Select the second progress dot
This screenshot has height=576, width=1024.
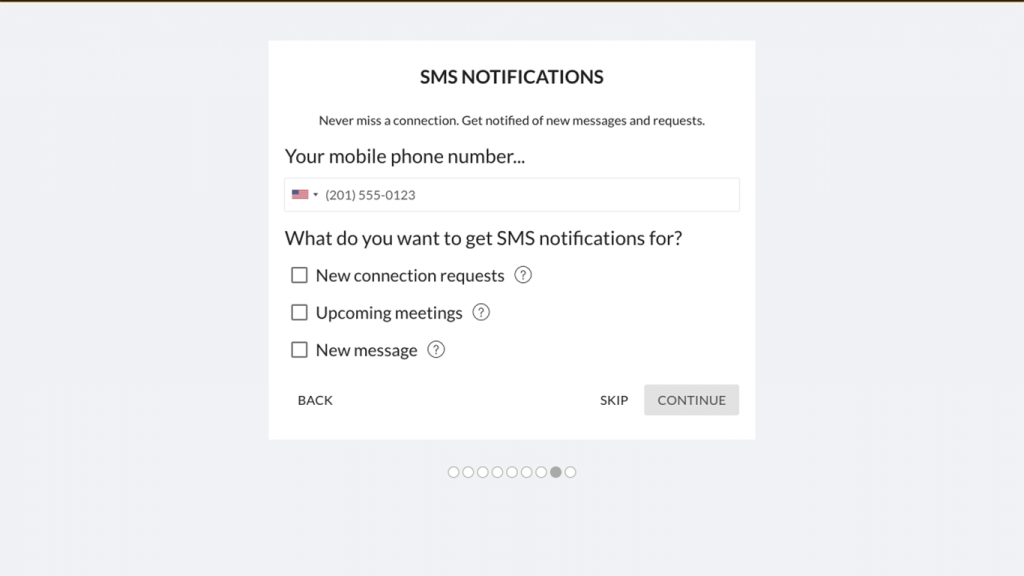point(468,472)
